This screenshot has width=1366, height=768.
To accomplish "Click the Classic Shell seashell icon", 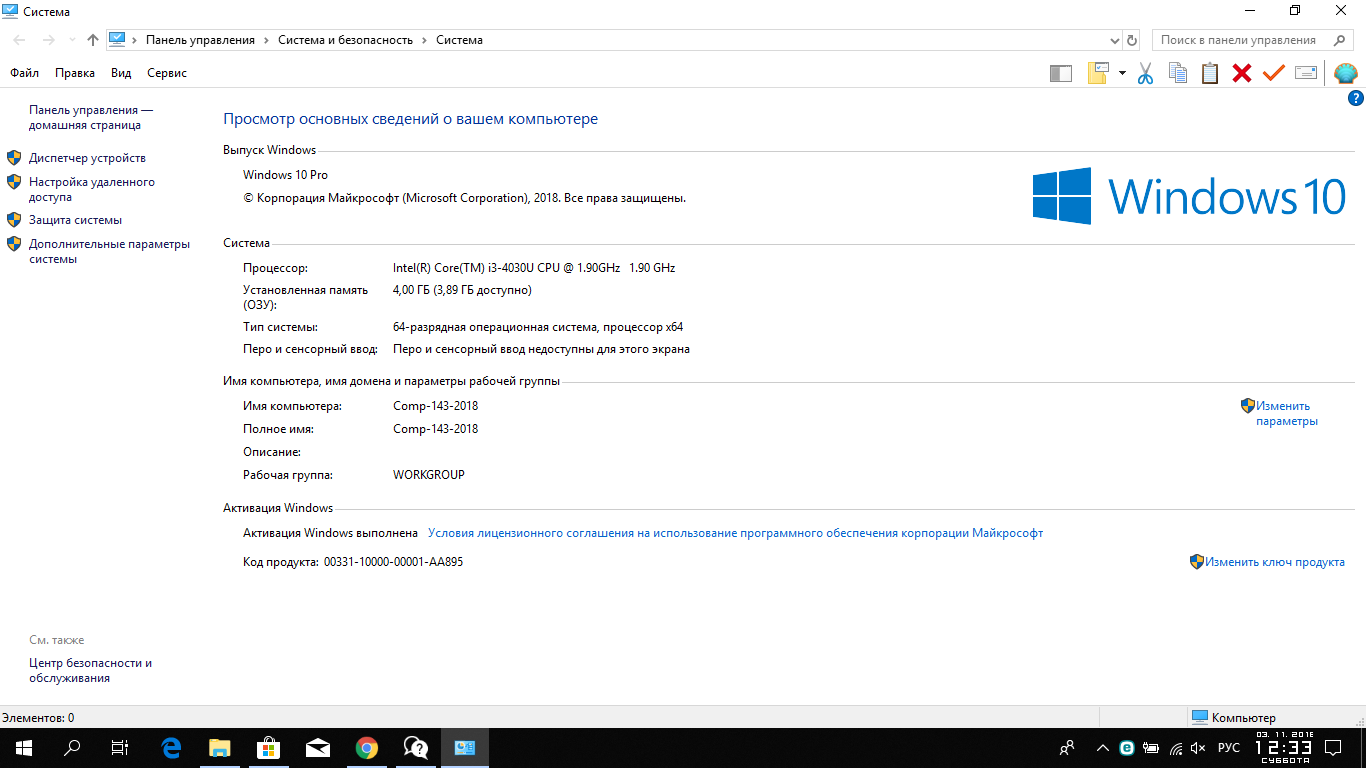I will pyautogui.click(x=1346, y=73).
